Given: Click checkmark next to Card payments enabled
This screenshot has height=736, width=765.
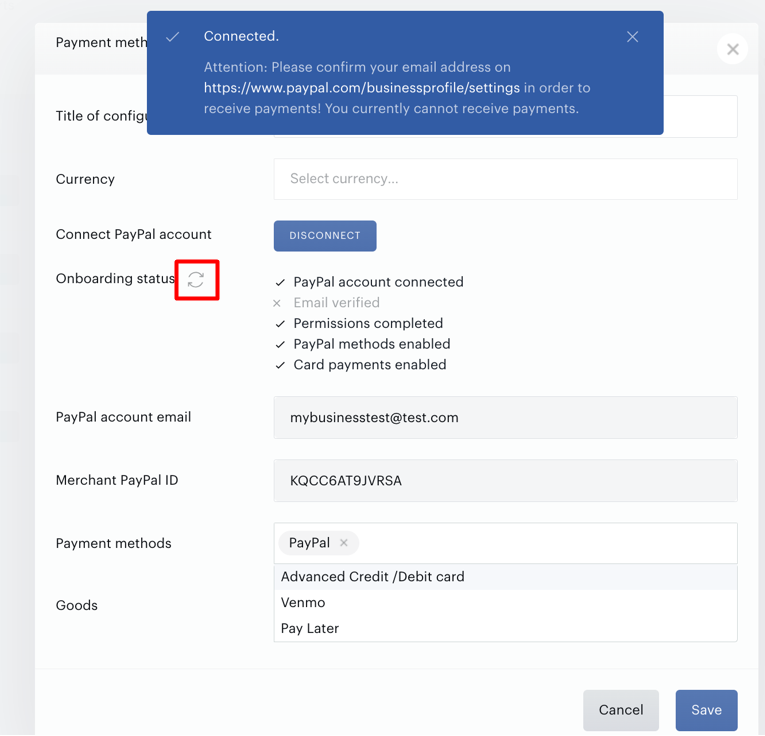Looking at the screenshot, I should coord(280,365).
